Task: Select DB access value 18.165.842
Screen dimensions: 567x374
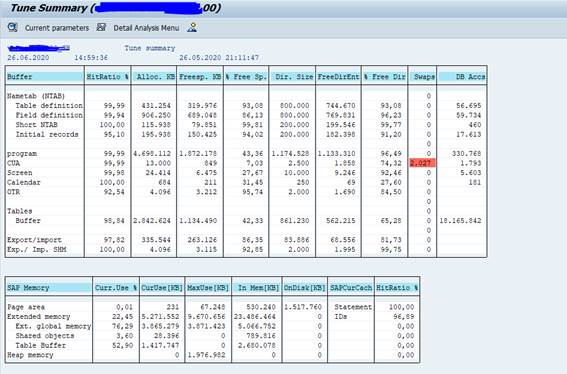Action: (x=460, y=221)
